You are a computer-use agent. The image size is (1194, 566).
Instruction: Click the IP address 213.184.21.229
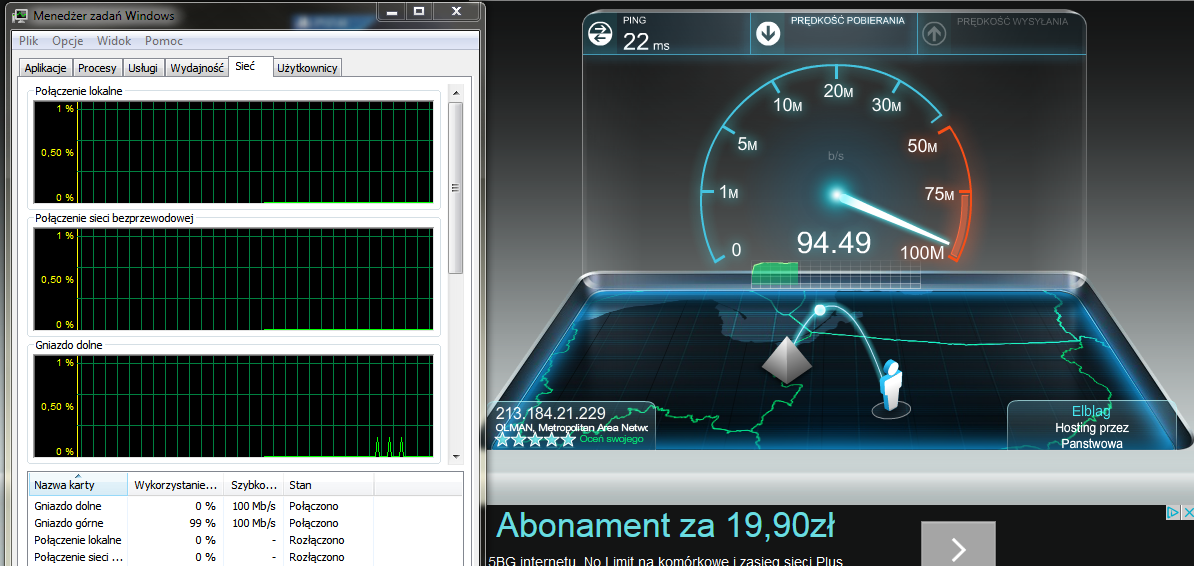point(551,414)
